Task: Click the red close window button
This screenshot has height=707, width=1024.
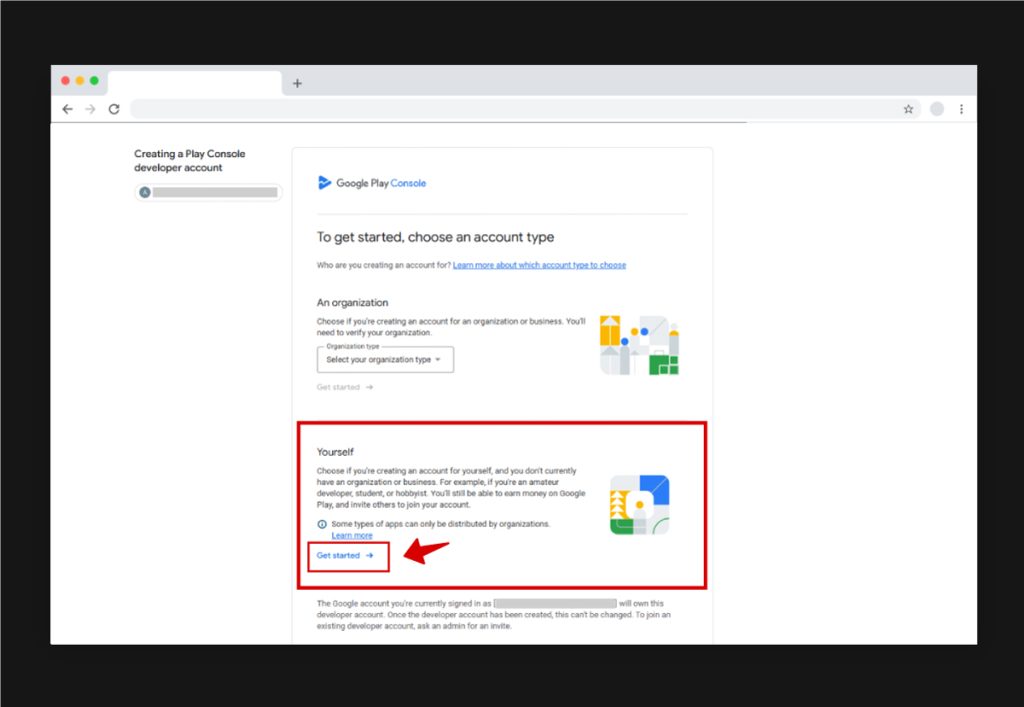Action: 65,80
